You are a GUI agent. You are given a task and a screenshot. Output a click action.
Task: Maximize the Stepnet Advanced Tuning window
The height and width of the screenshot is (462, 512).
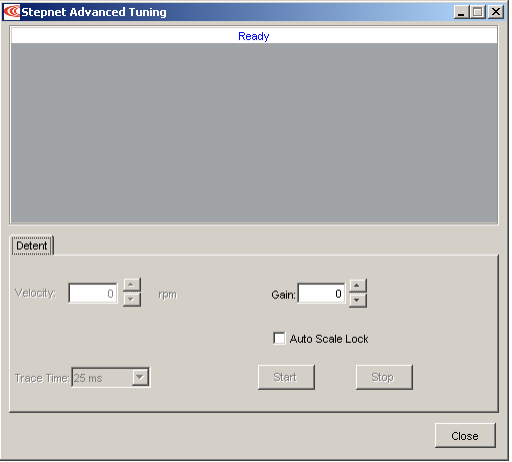point(478,12)
